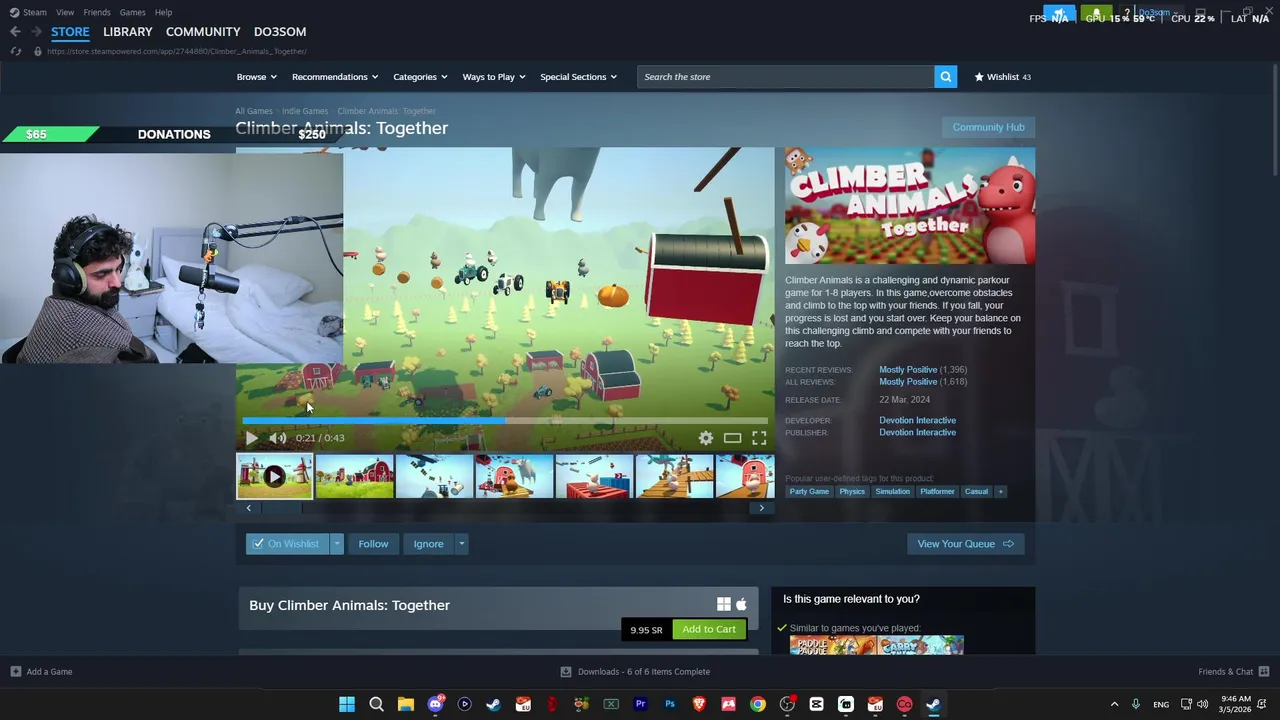This screenshot has height=720, width=1280.
Task: Open OBS Studio from taskbar
Action: point(787,704)
